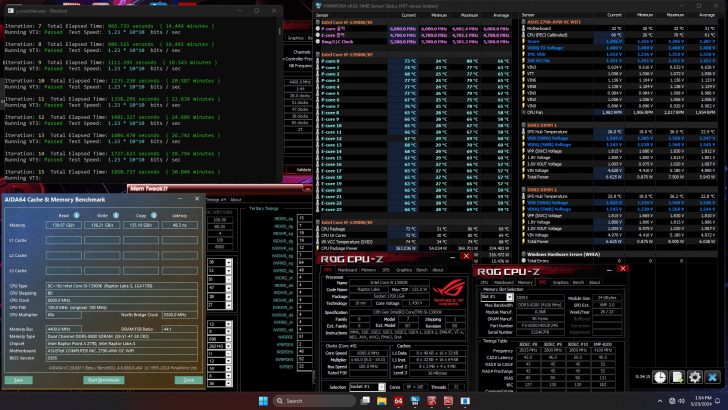This screenshot has height=410, width=728.
Task: Show hidden system tray icons chevron
Action: pos(660,401)
